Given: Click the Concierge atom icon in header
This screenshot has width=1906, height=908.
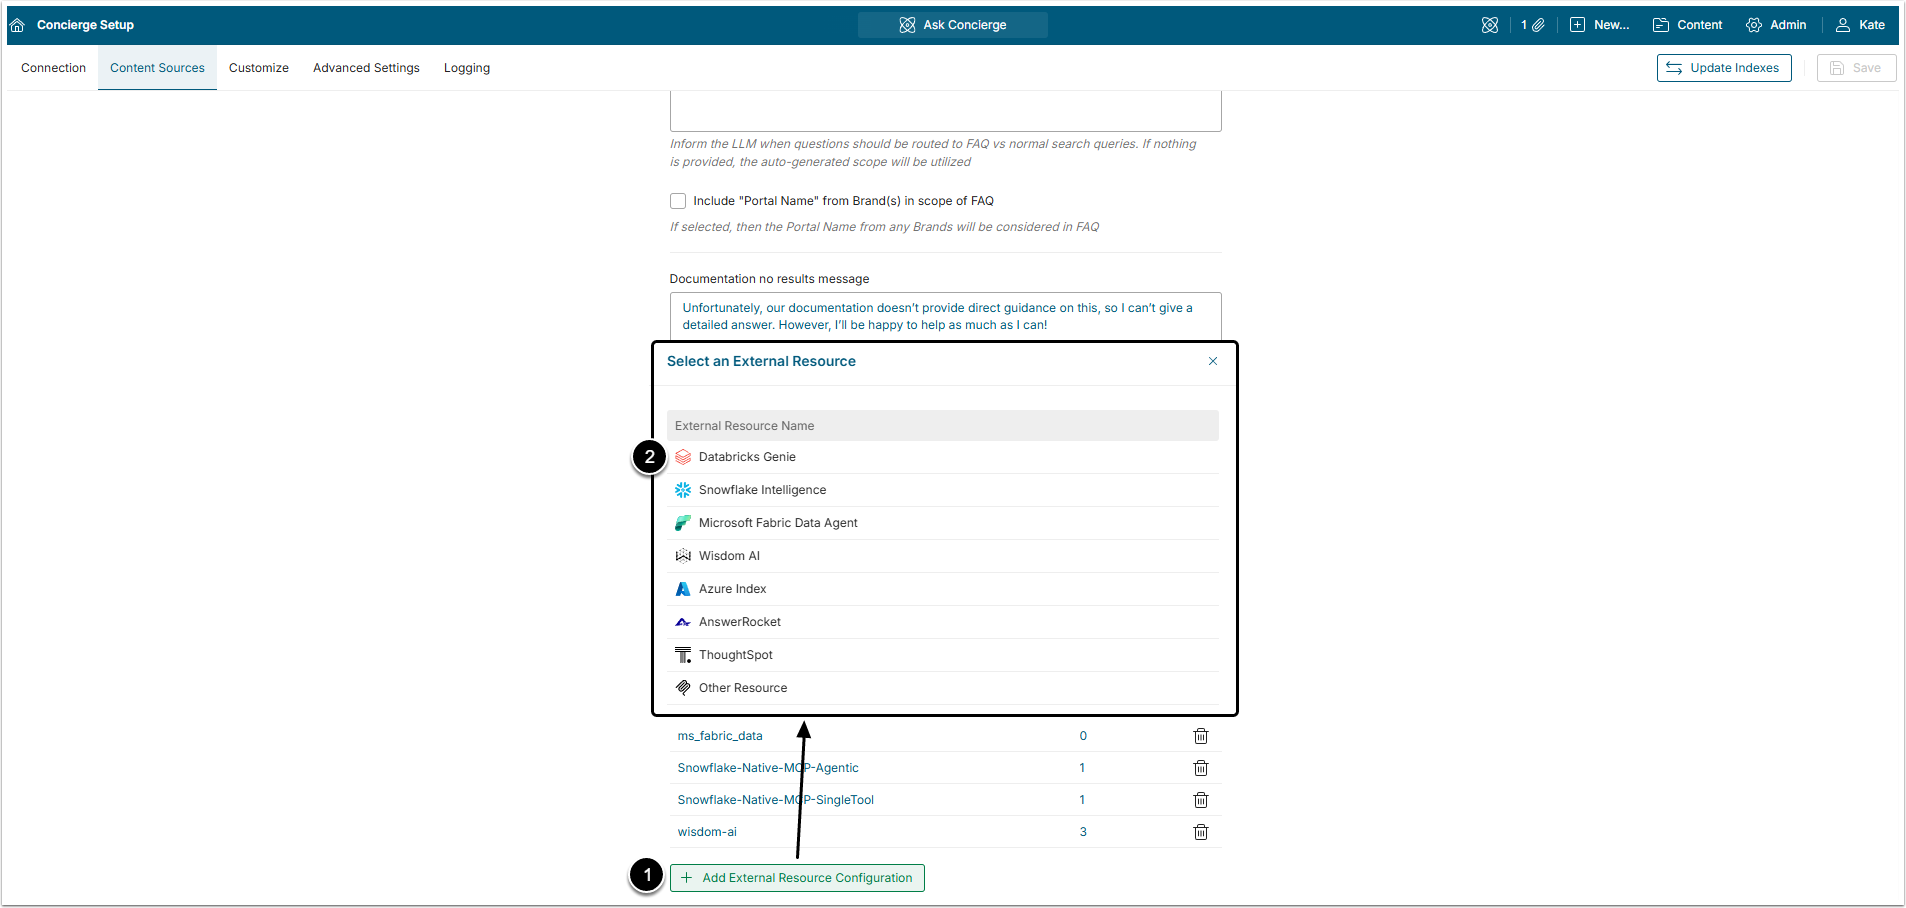Looking at the screenshot, I should coord(1489,25).
